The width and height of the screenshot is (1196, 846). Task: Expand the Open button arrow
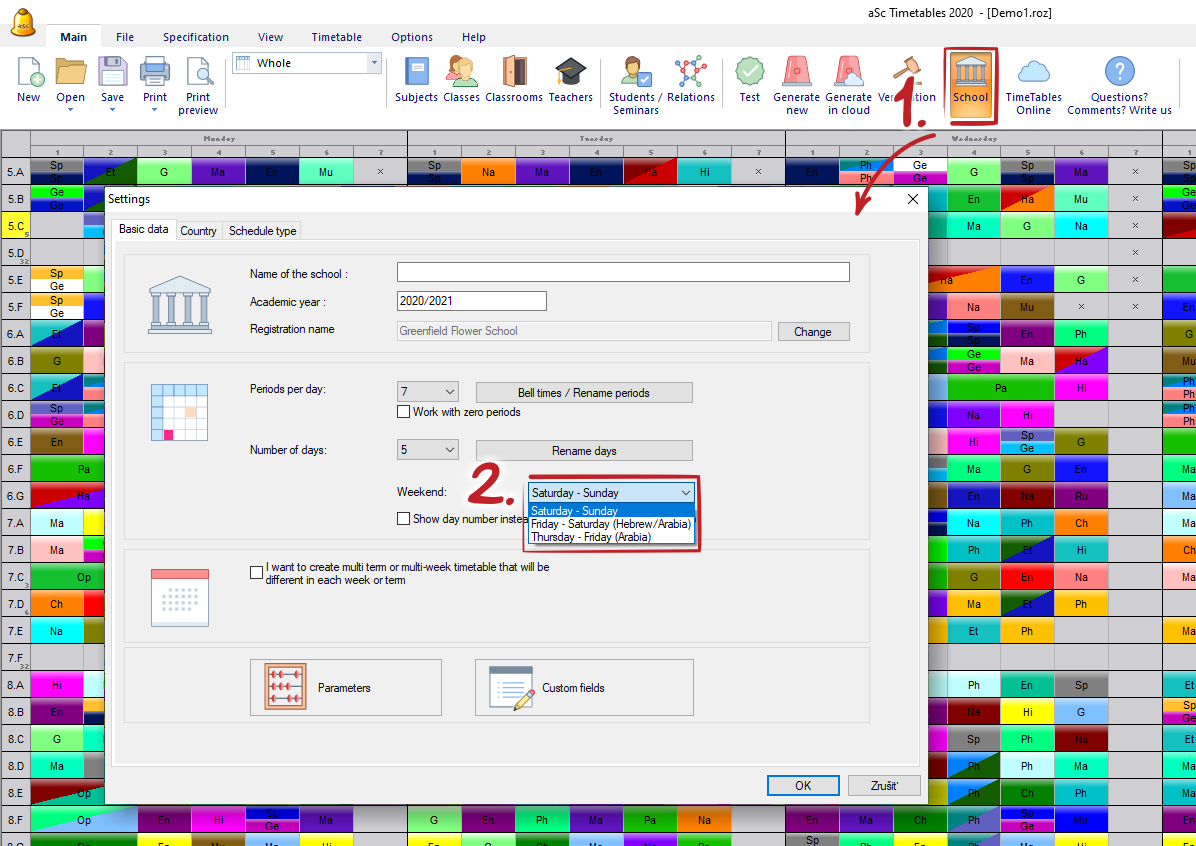[x=70, y=110]
